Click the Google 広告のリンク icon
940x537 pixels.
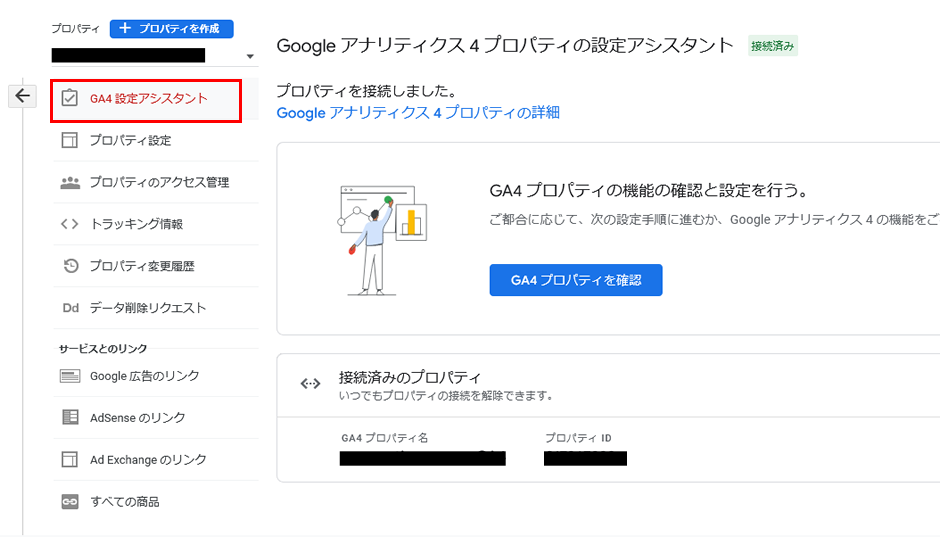coord(69,376)
